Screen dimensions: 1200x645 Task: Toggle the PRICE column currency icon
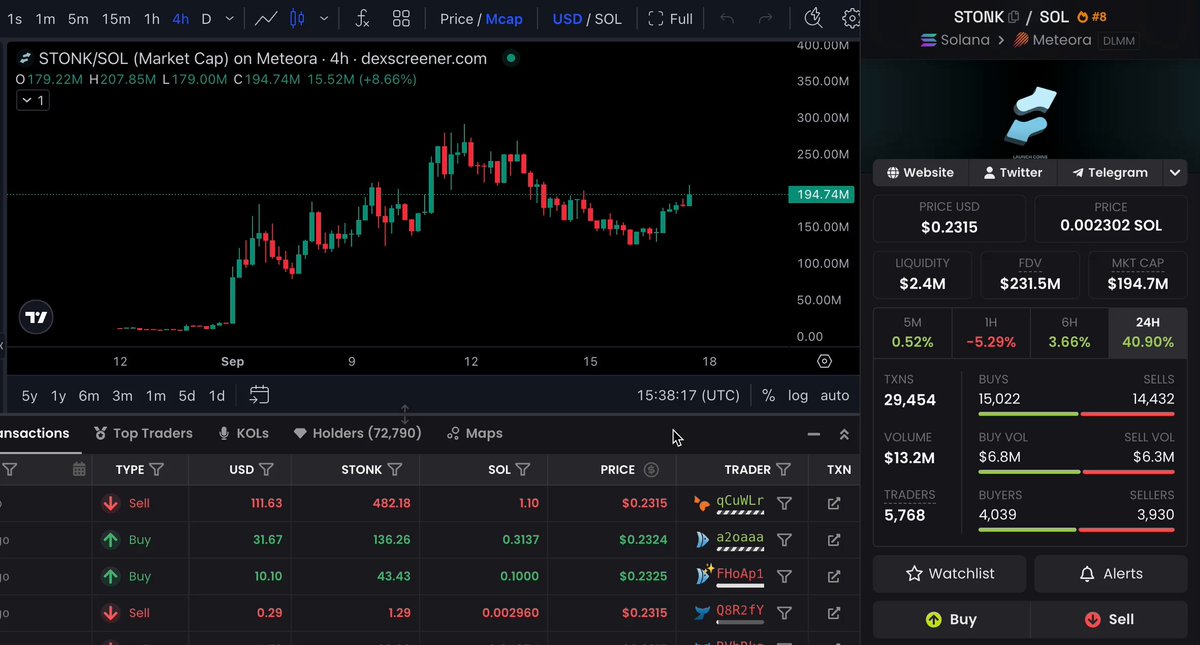click(651, 469)
